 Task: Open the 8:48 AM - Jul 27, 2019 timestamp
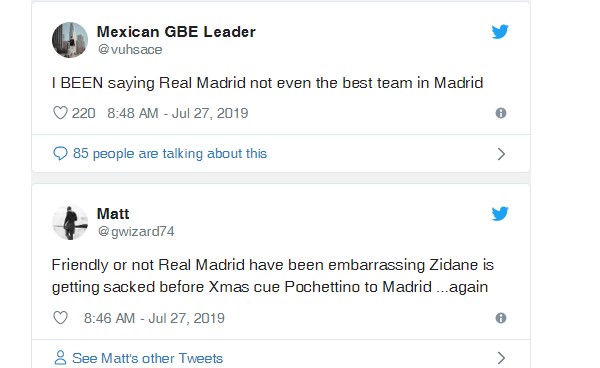tap(178, 113)
